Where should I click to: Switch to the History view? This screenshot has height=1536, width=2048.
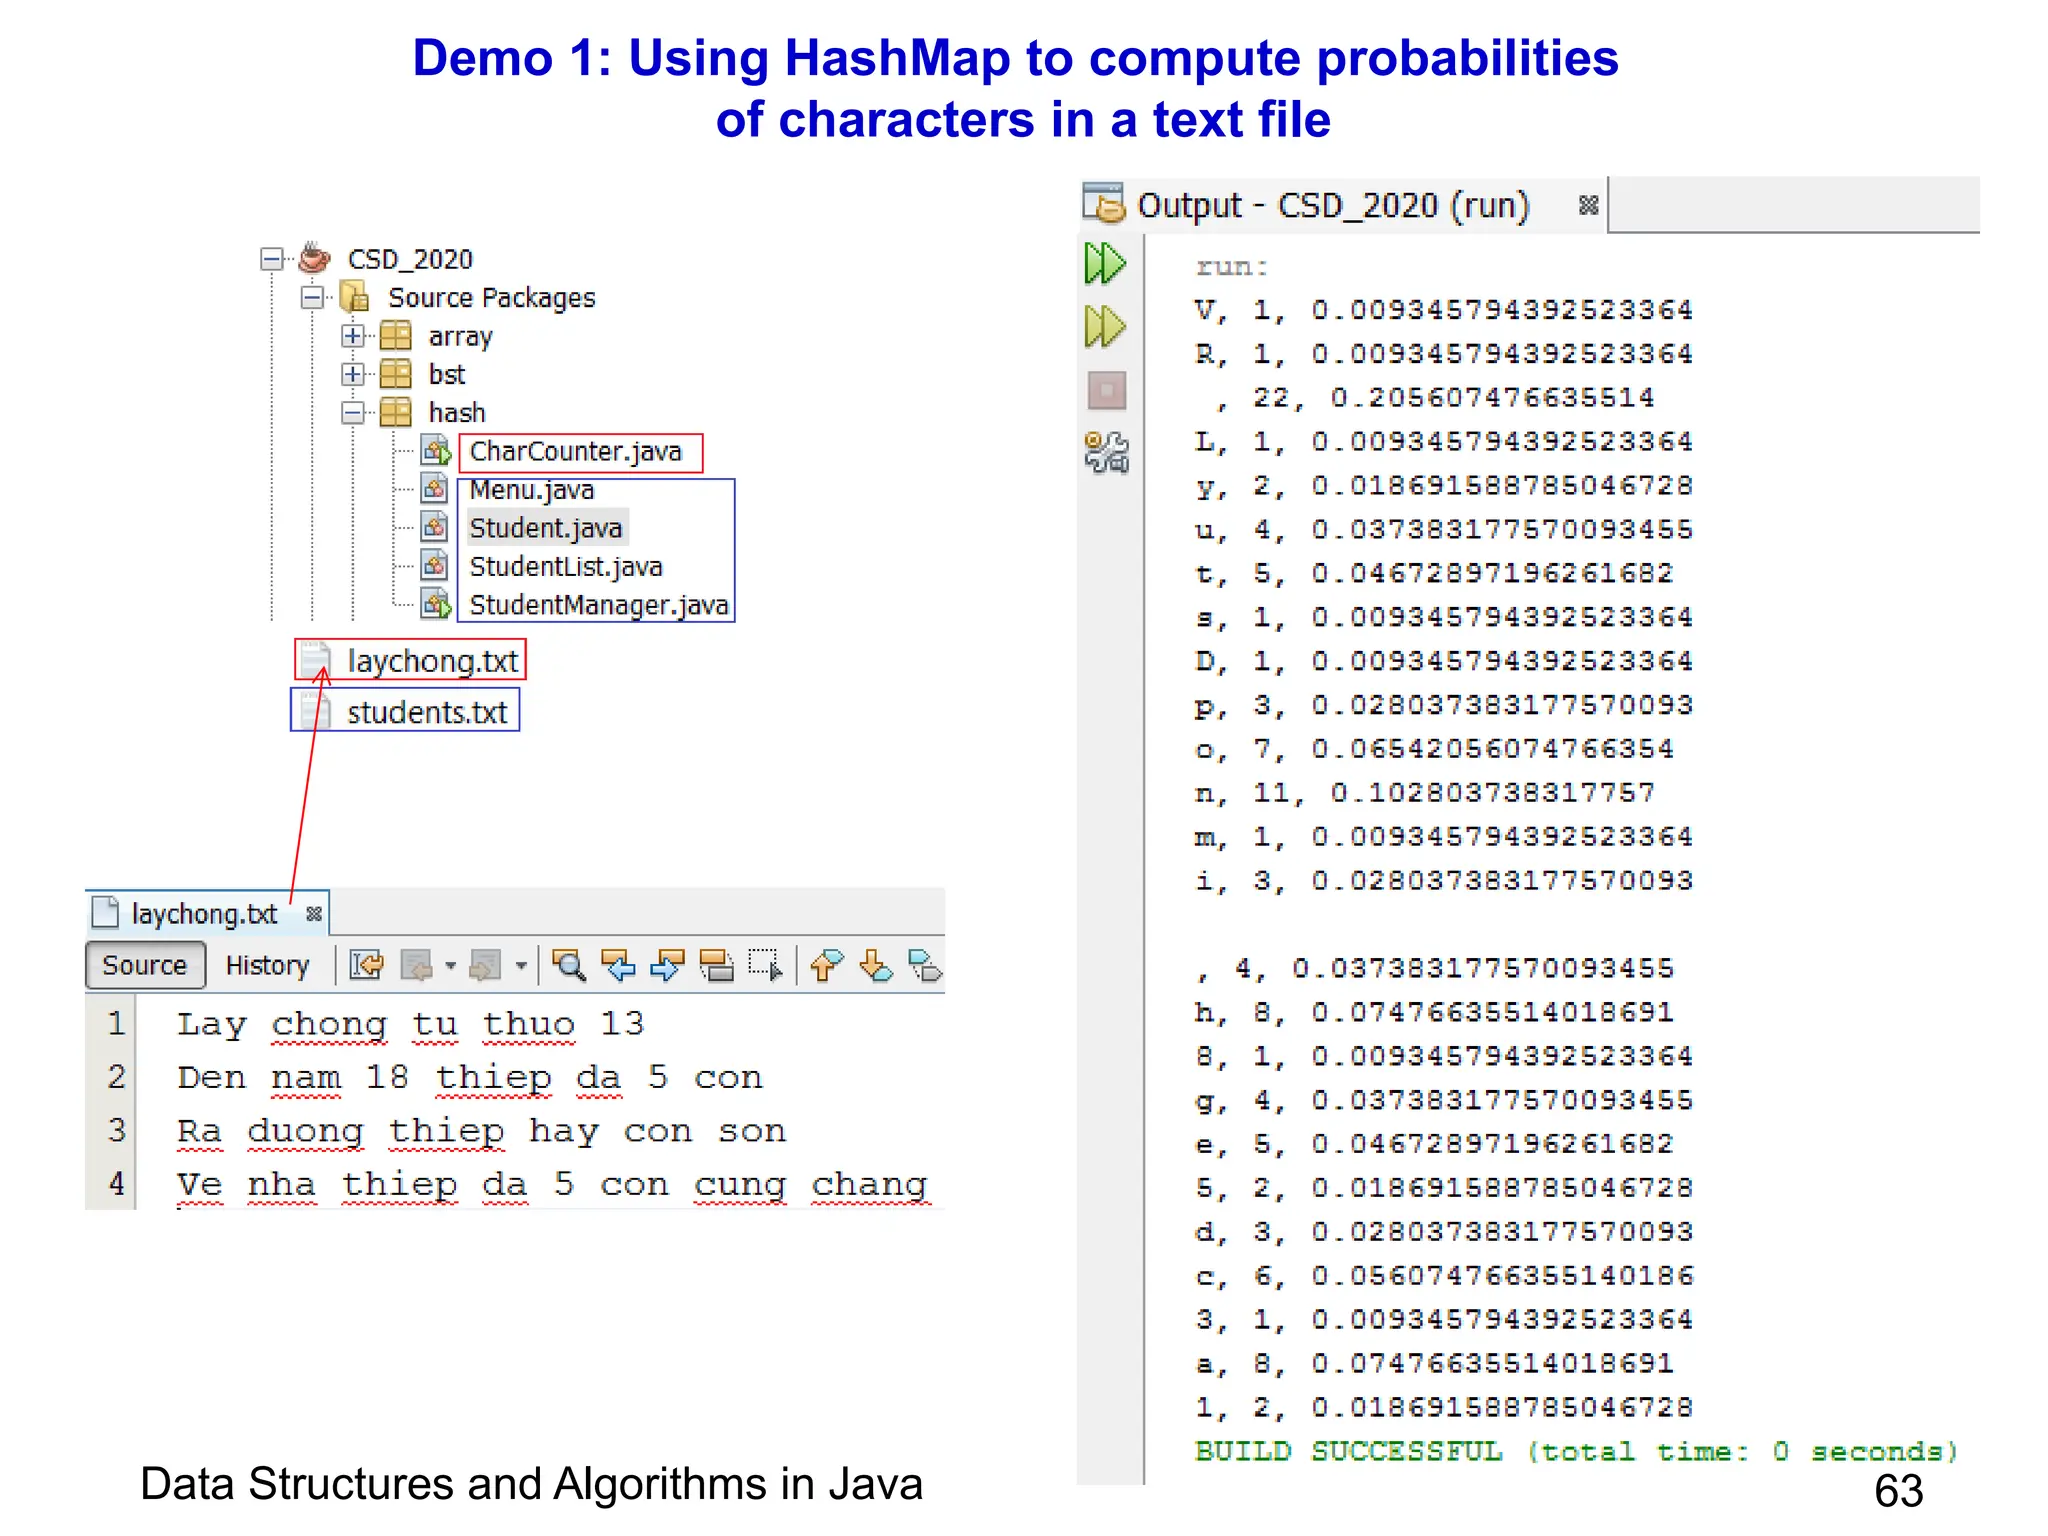pos(267,966)
